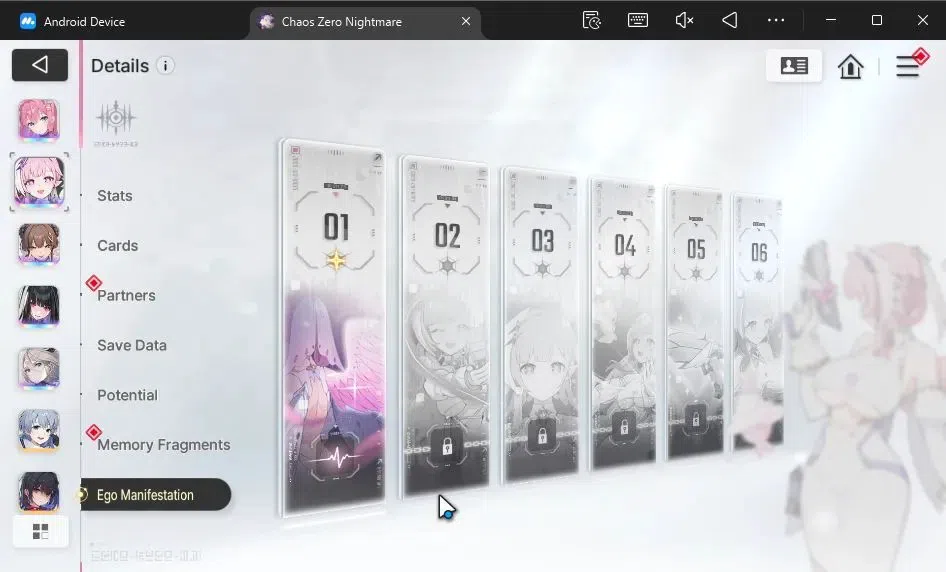
Task: Open the Potential section
Action: coord(127,395)
